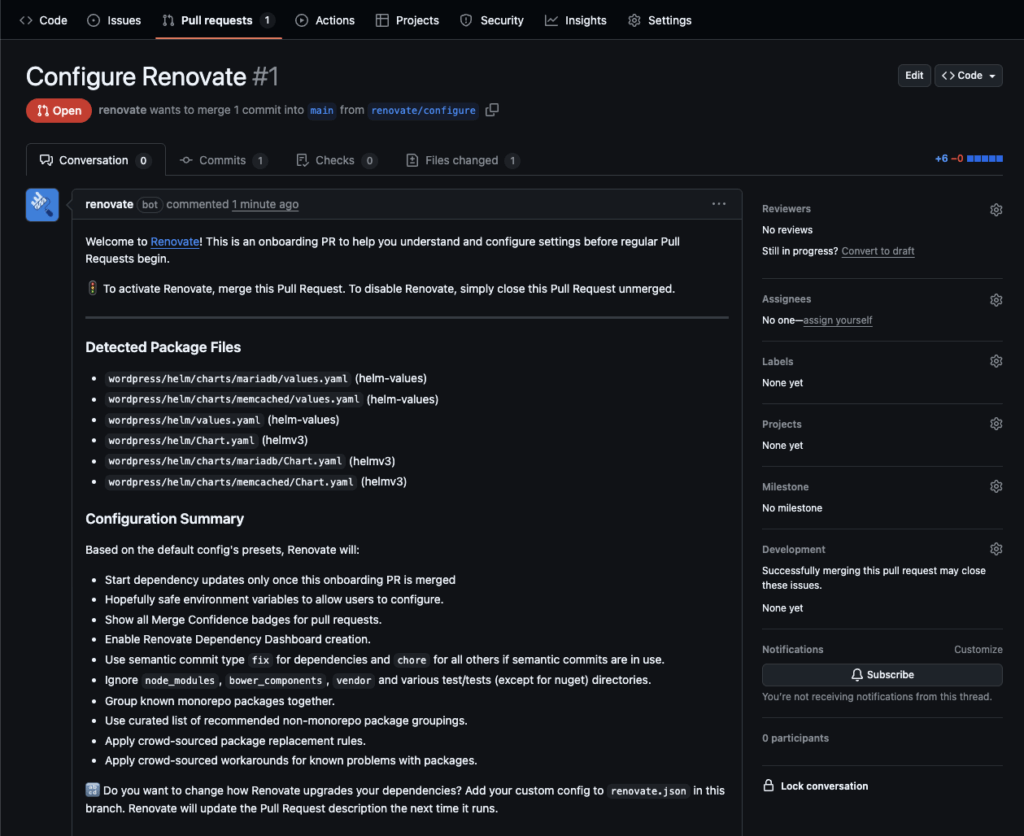View the Files changed tab
This screenshot has height=836, width=1024.
463,161
